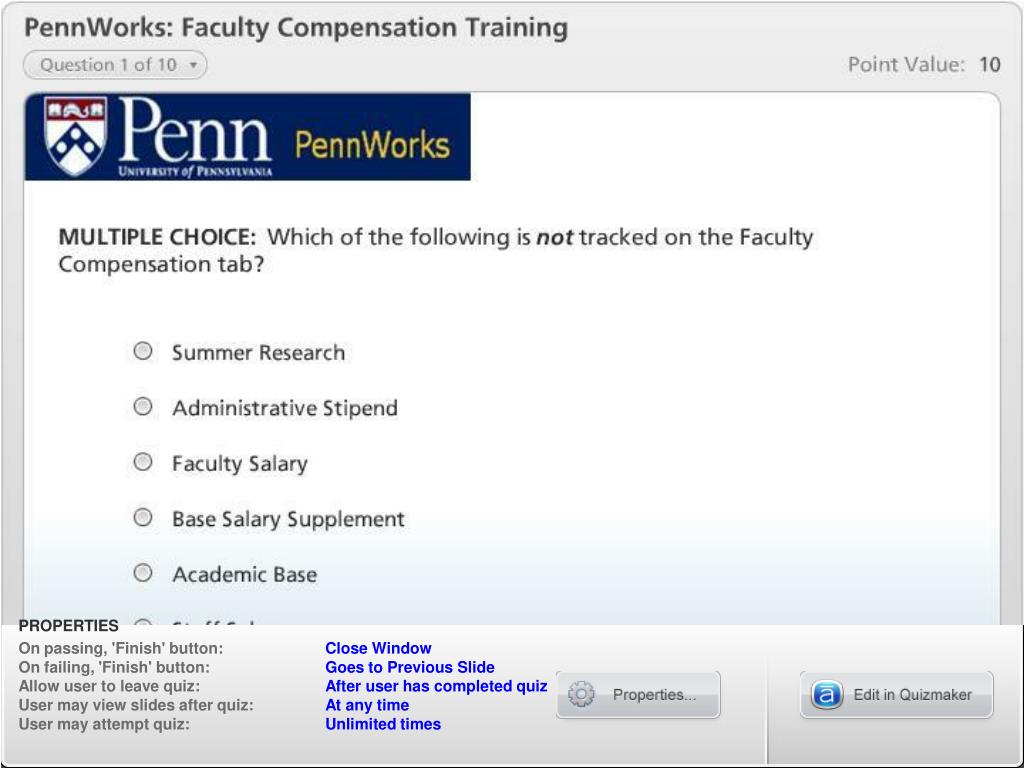The width and height of the screenshot is (1024, 768).
Task: Click Edit in Quizmaker button
Action: pos(897,694)
